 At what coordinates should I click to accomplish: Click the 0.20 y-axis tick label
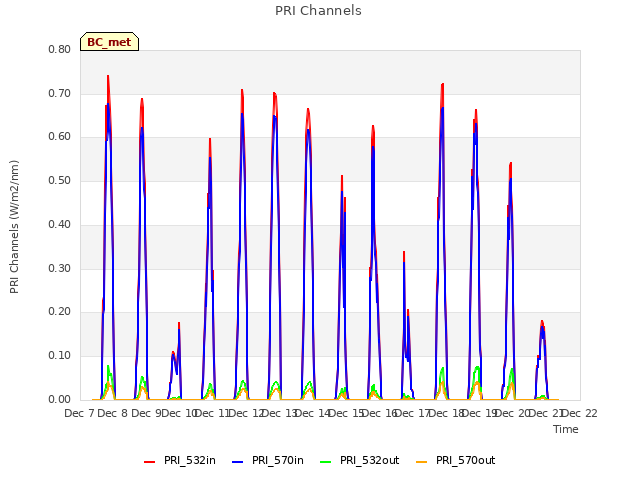tap(59, 311)
